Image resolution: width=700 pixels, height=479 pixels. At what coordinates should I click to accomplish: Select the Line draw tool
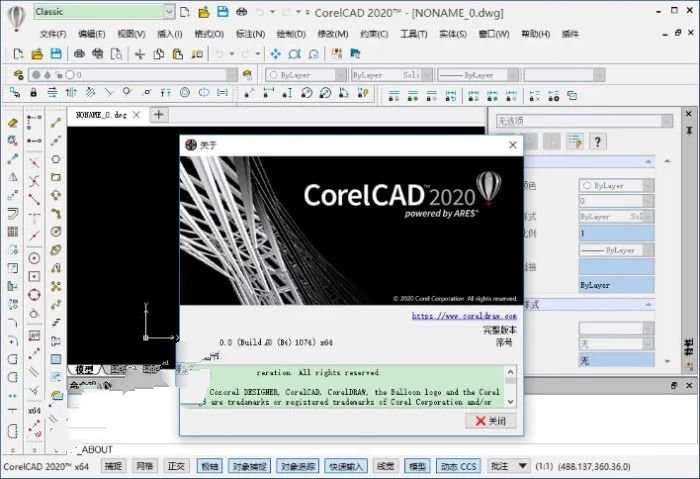[56, 123]
